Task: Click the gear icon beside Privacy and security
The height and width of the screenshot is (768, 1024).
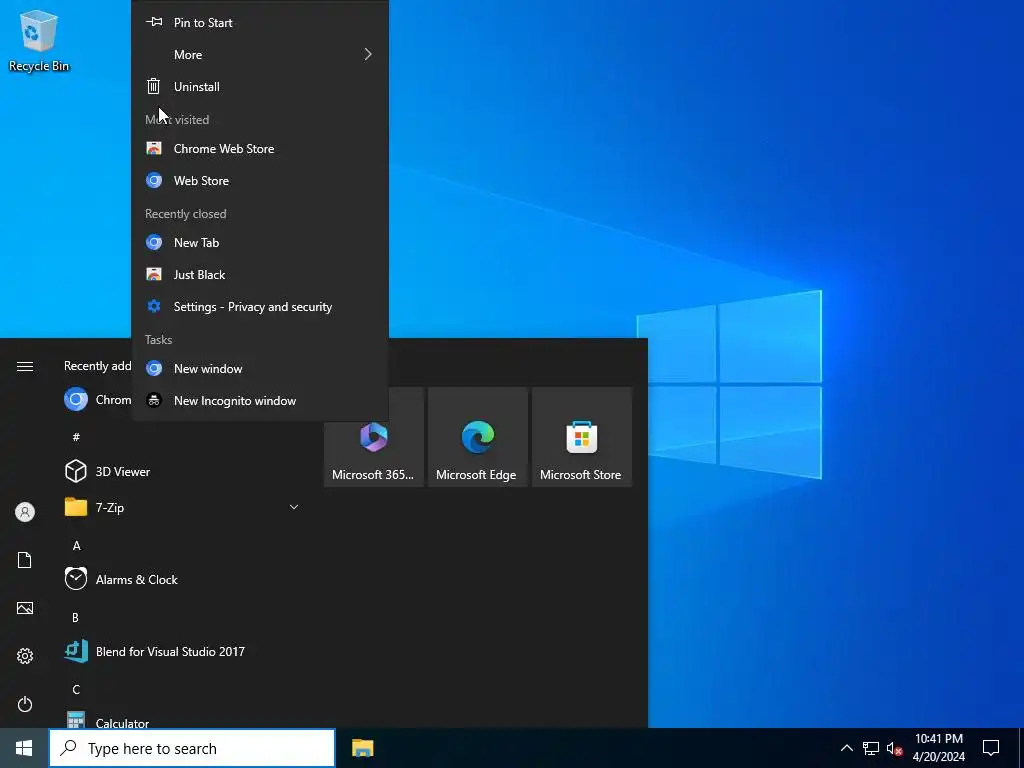Action: pos(153,306)
